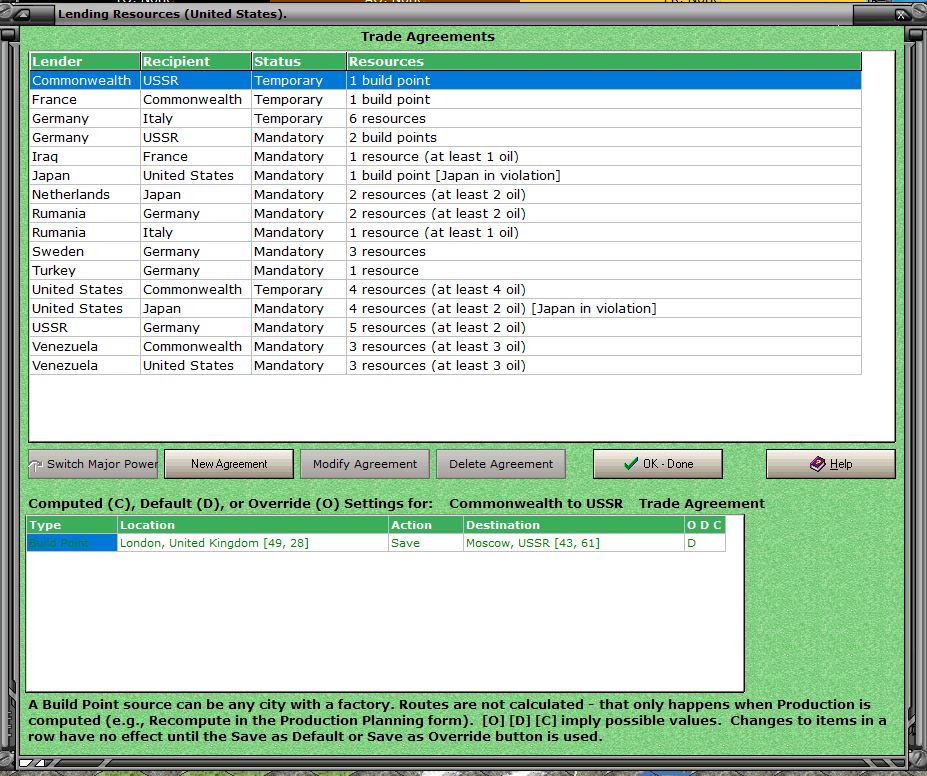Open the New Agreement dialog
The height and width of the screenshot is (776, 927).
(x=229, y=464)
